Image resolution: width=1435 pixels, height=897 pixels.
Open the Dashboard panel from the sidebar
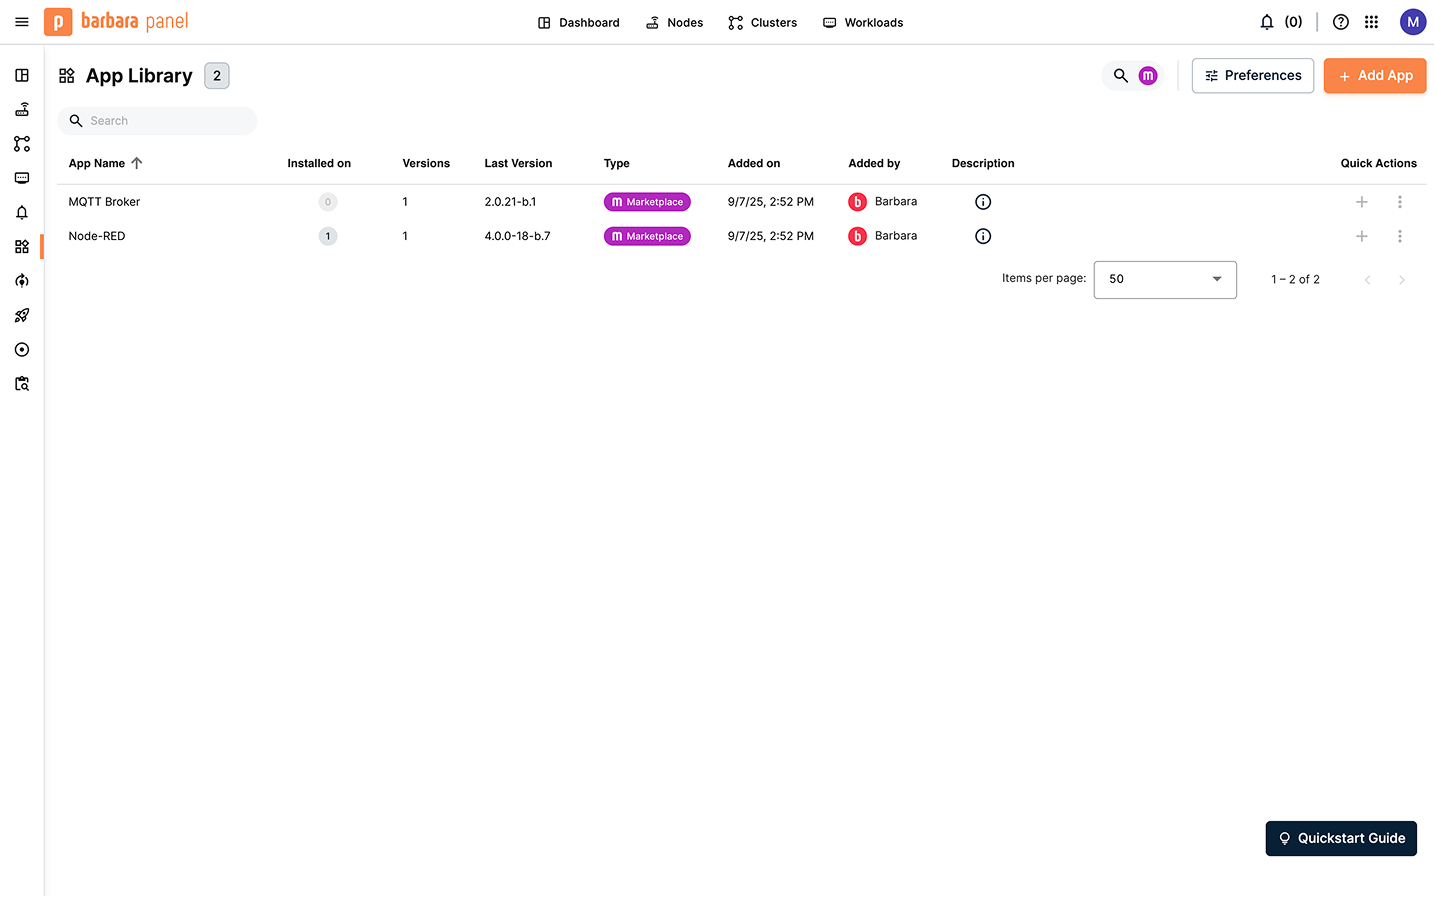pyautogui.click(x=22, y=75)
